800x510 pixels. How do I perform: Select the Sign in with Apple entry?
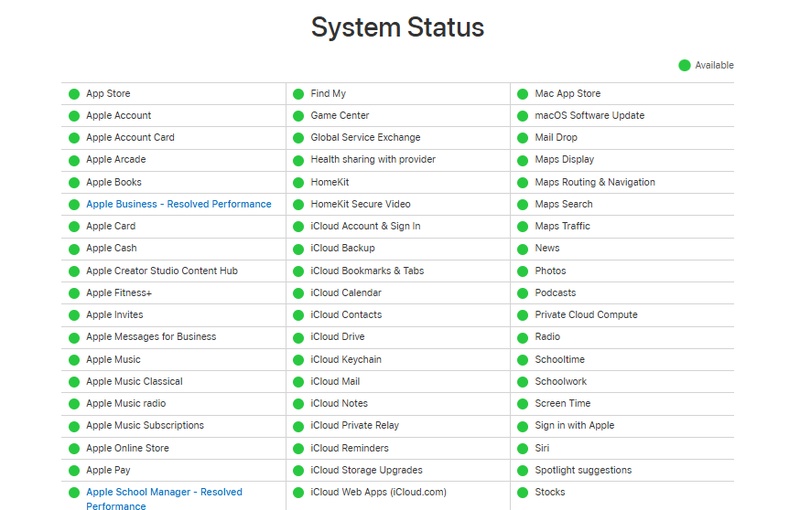[574, 425]
